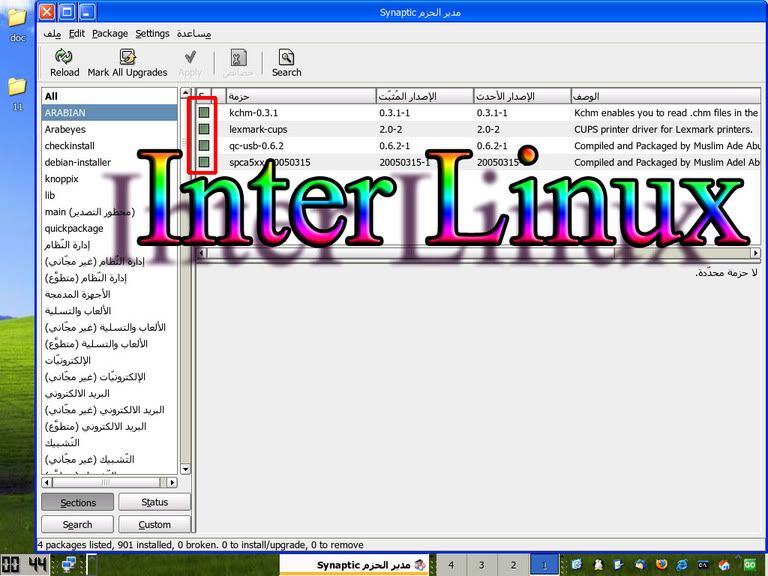Click sections list horizontal scroll right arrow
Image resolution: width=768 pixels, height=576 pixels.
pyautogui.click(x=171, y=482)
